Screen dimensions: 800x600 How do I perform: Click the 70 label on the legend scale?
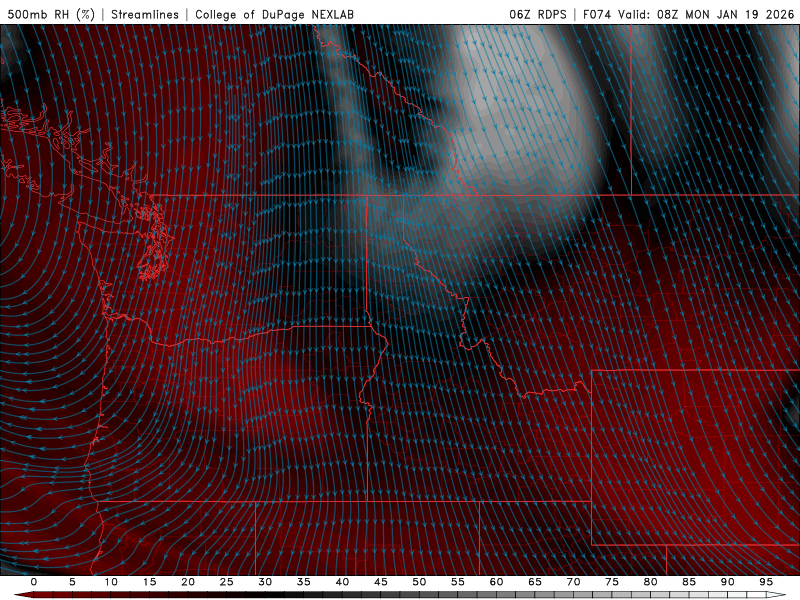(573, 582)
